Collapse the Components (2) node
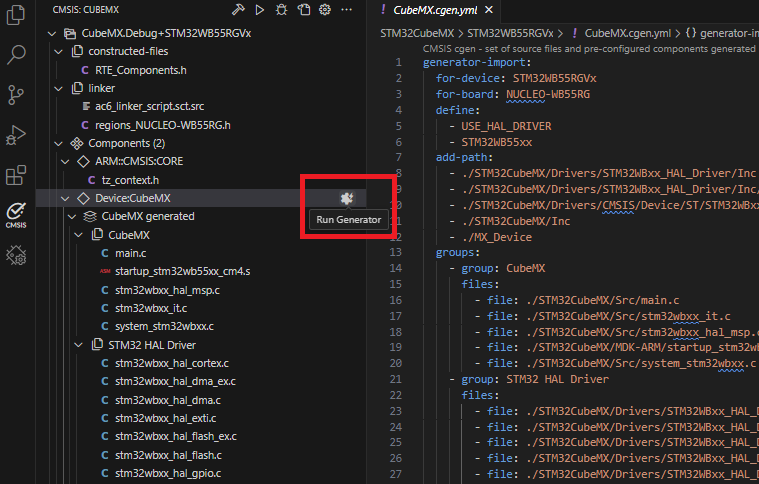Image resolution: width=759 pixels, height=484 pixels. tap(59, 143)
